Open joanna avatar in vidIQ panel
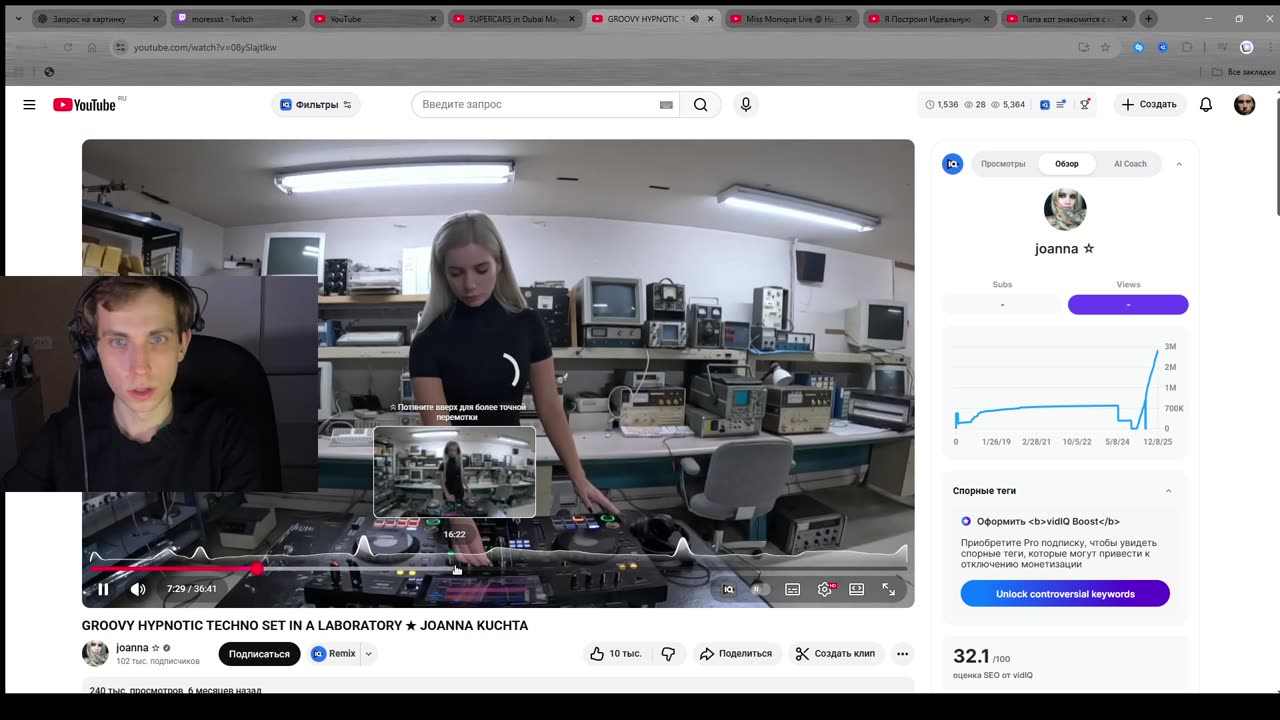This screenshot has height=720, width=1280. click(x=1065, y=210)
